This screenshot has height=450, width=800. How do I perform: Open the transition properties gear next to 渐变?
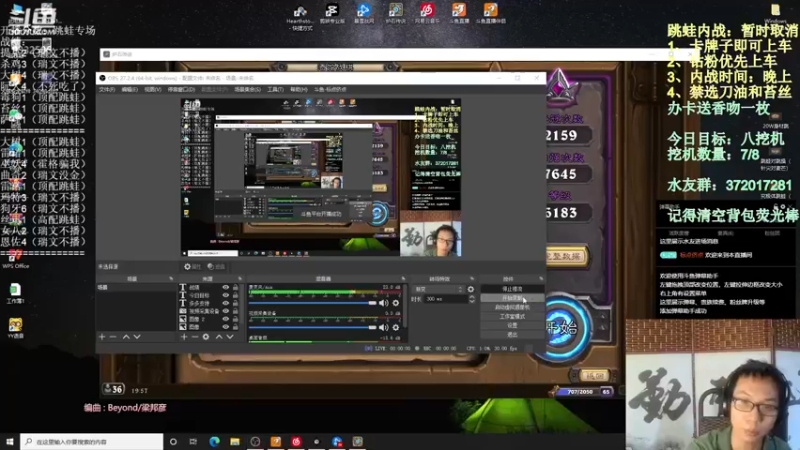(471, 289)
